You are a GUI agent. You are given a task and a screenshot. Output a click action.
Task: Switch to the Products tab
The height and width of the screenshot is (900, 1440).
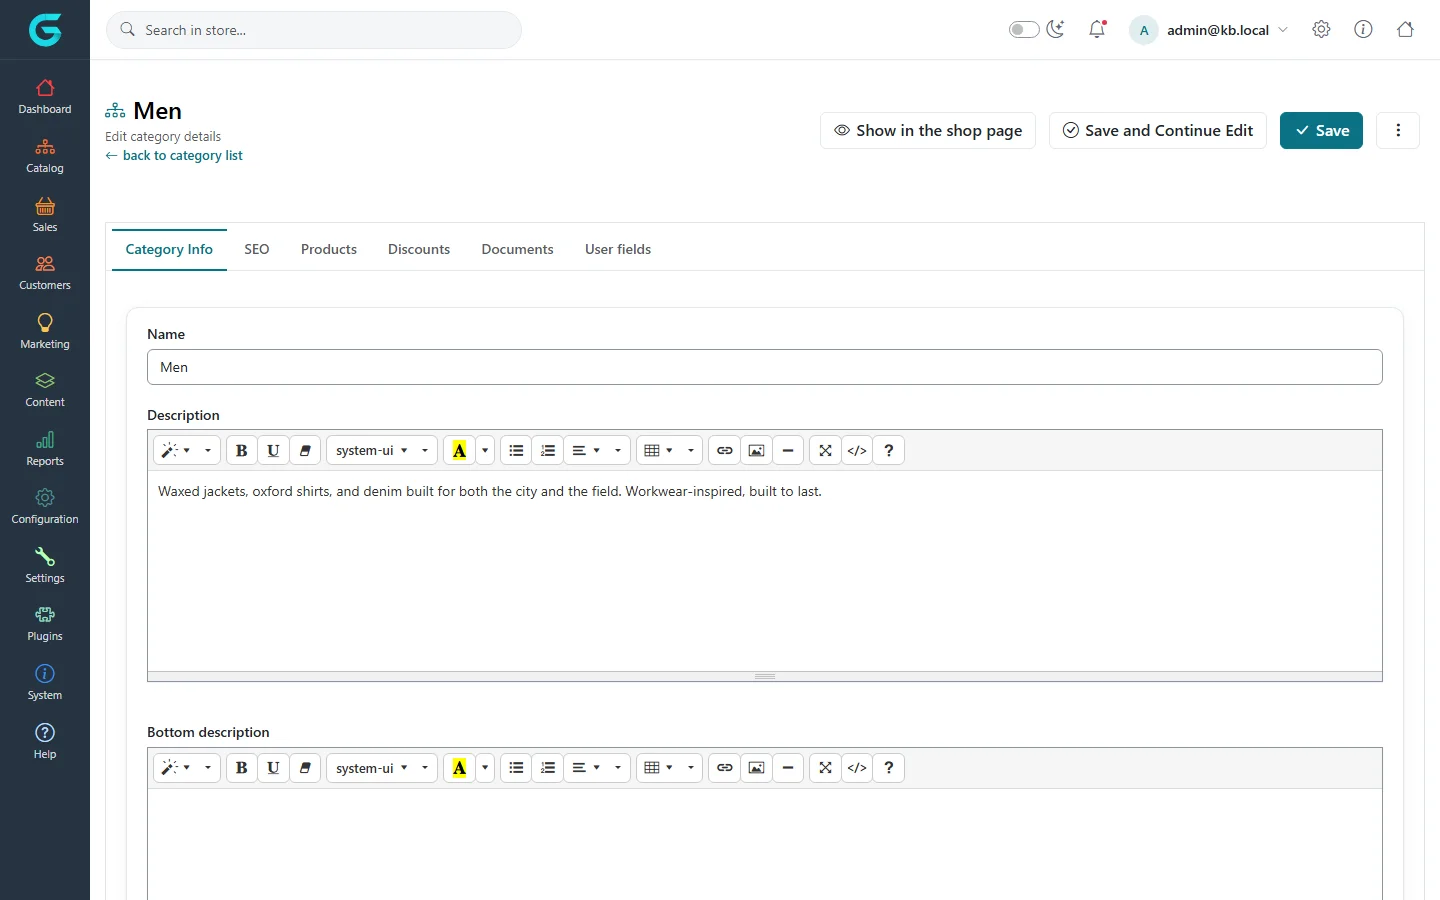tap(329, 249)
